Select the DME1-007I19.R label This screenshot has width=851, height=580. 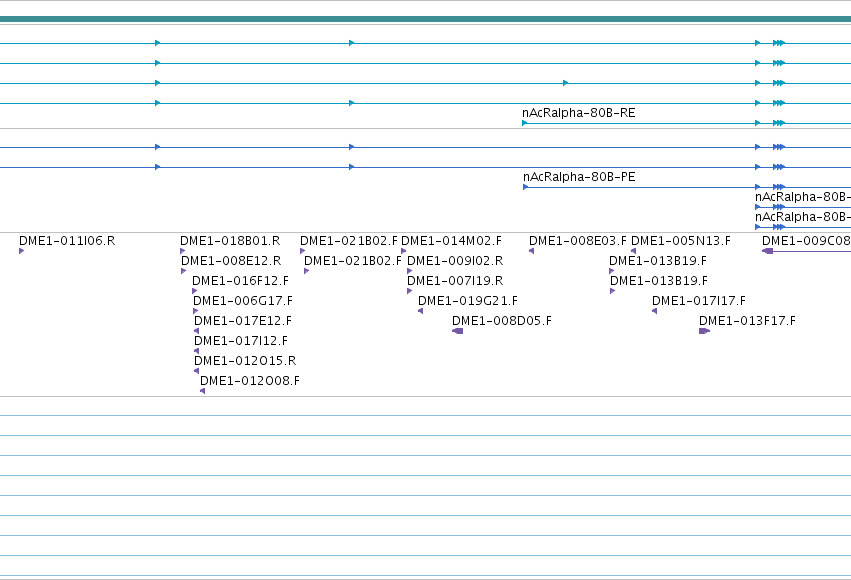[455, 281]
